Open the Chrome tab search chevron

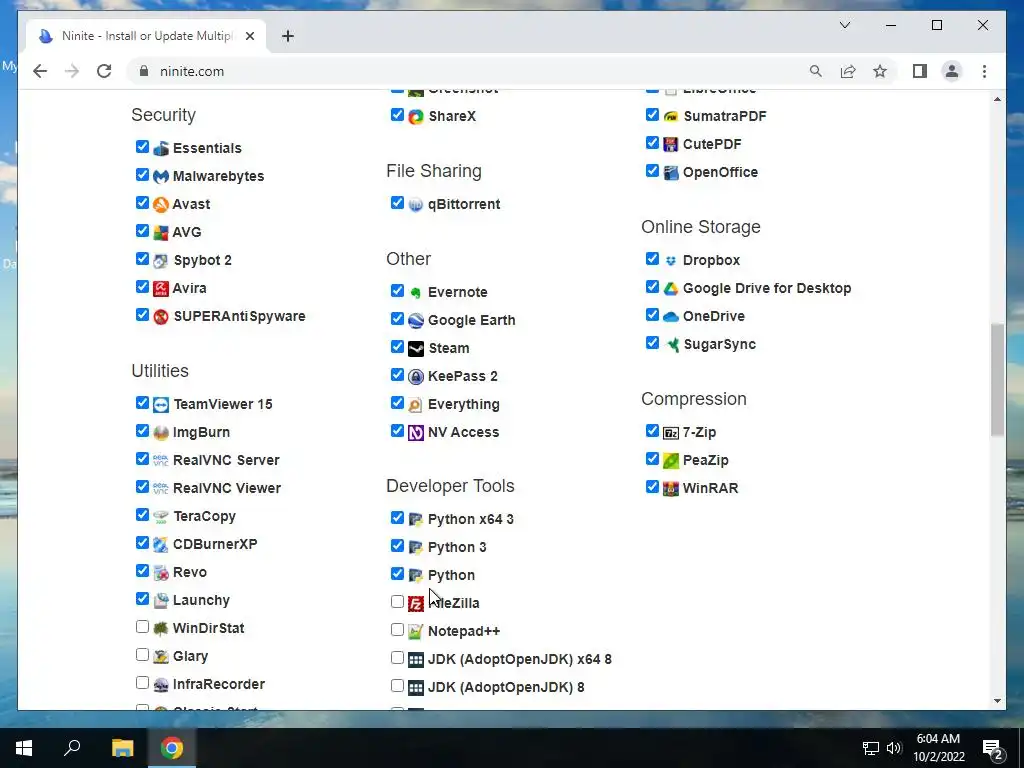click(x=844, y=25)
